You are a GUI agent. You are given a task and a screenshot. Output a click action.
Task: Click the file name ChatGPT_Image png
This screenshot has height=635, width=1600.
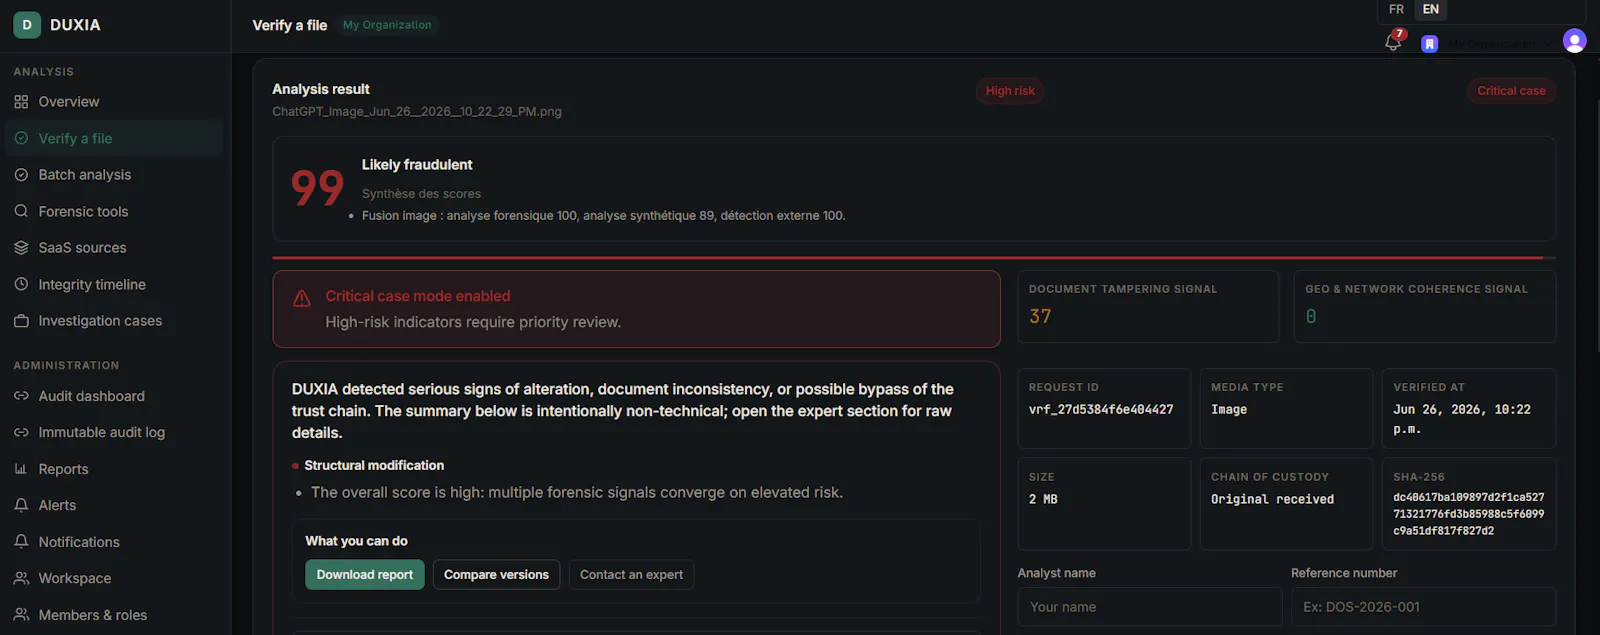417,112
